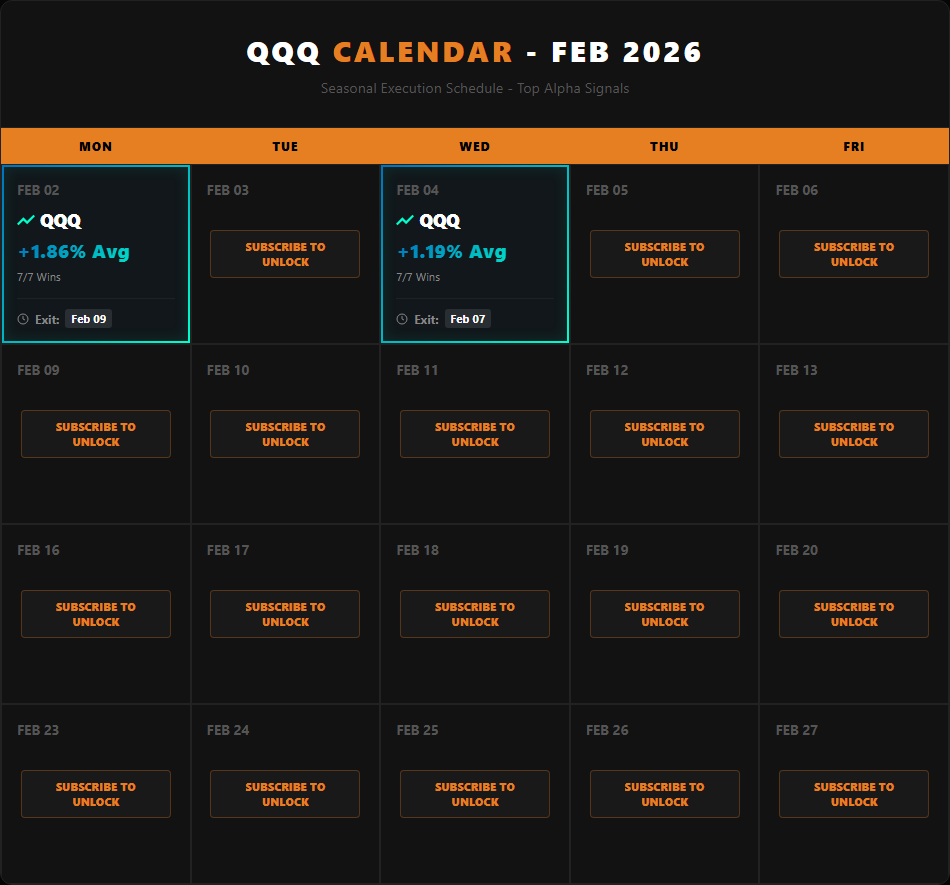The width and height of the screenshot is (950, 885).
Task: Click the clock icon next to Exit on Feb 02
Action: (22, 318)
